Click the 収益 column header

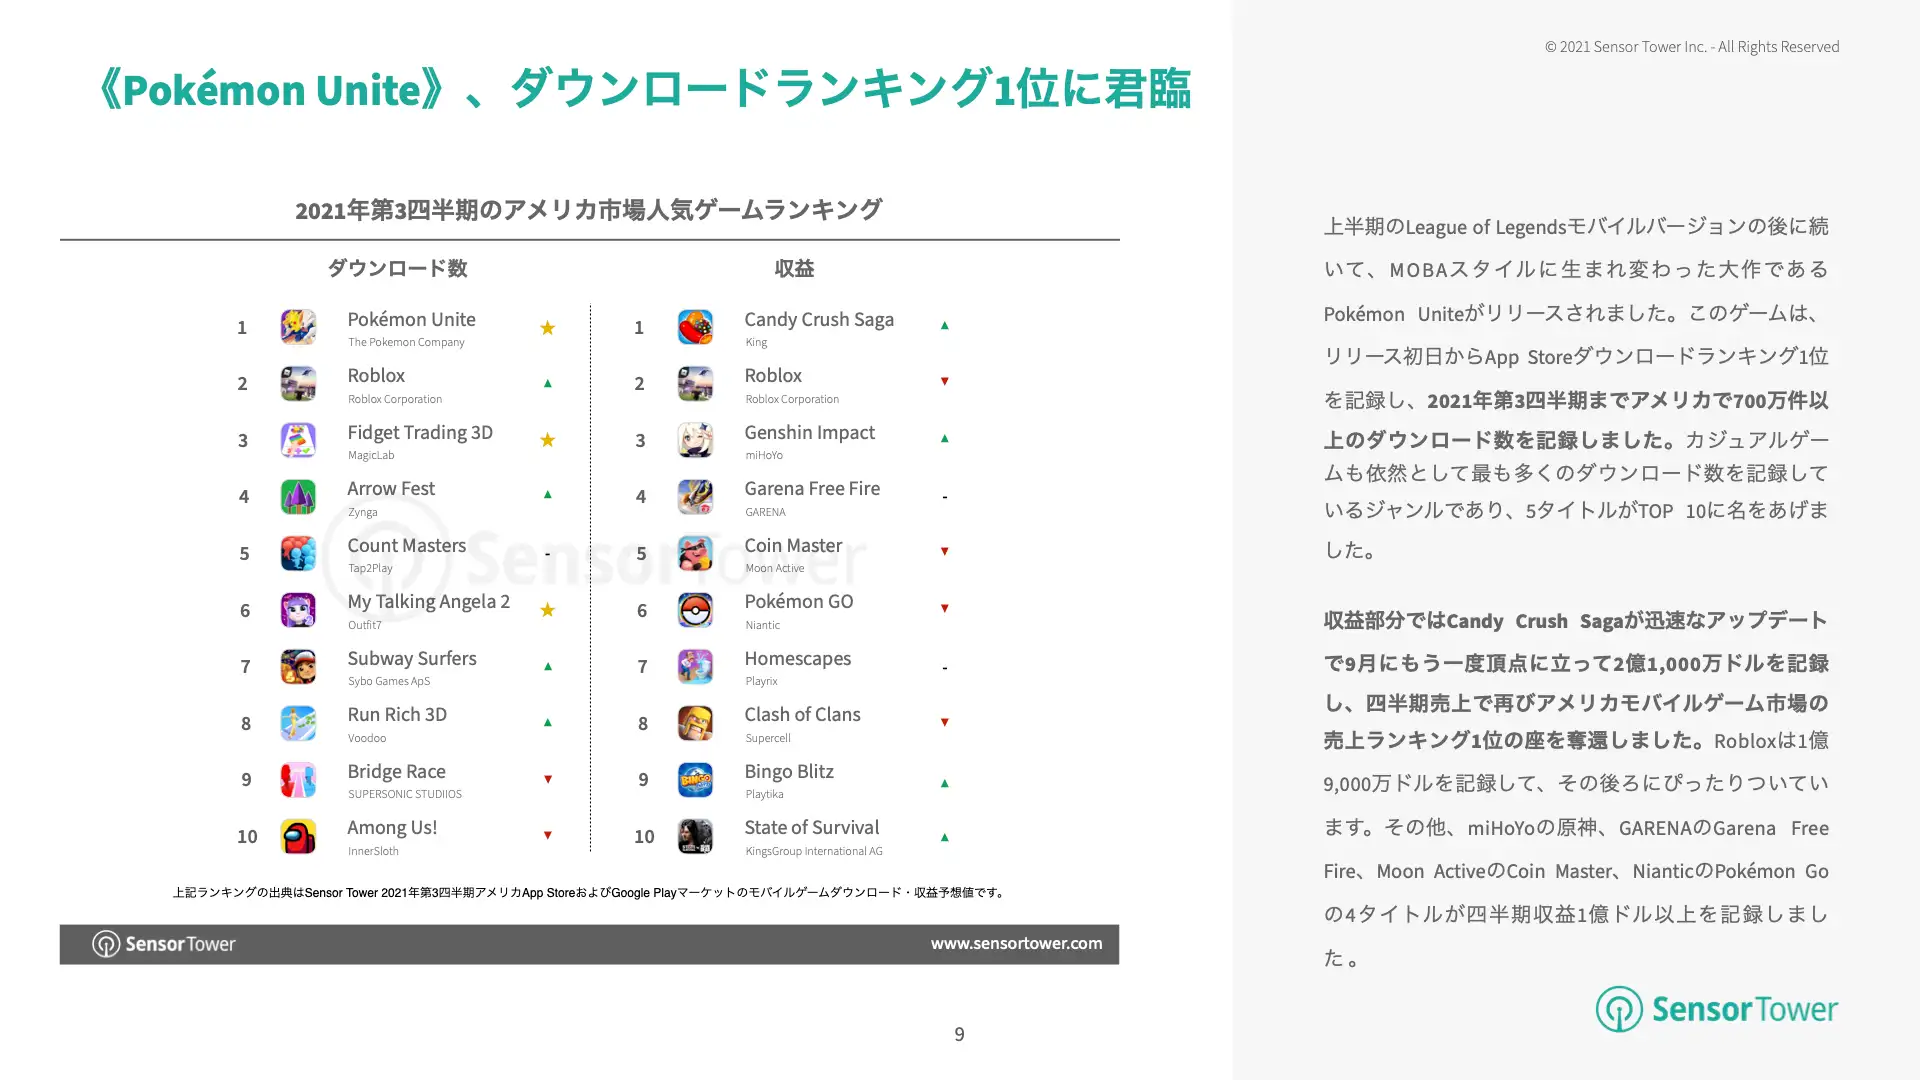794,268
